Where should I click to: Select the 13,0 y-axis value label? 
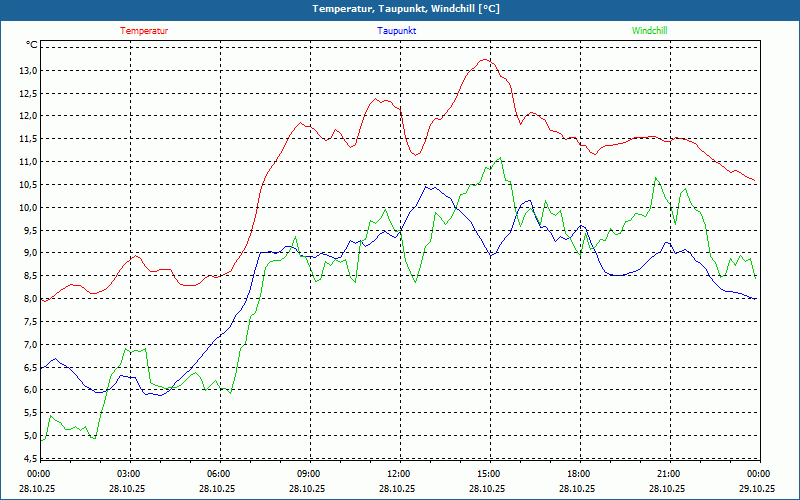pos(26,71)
